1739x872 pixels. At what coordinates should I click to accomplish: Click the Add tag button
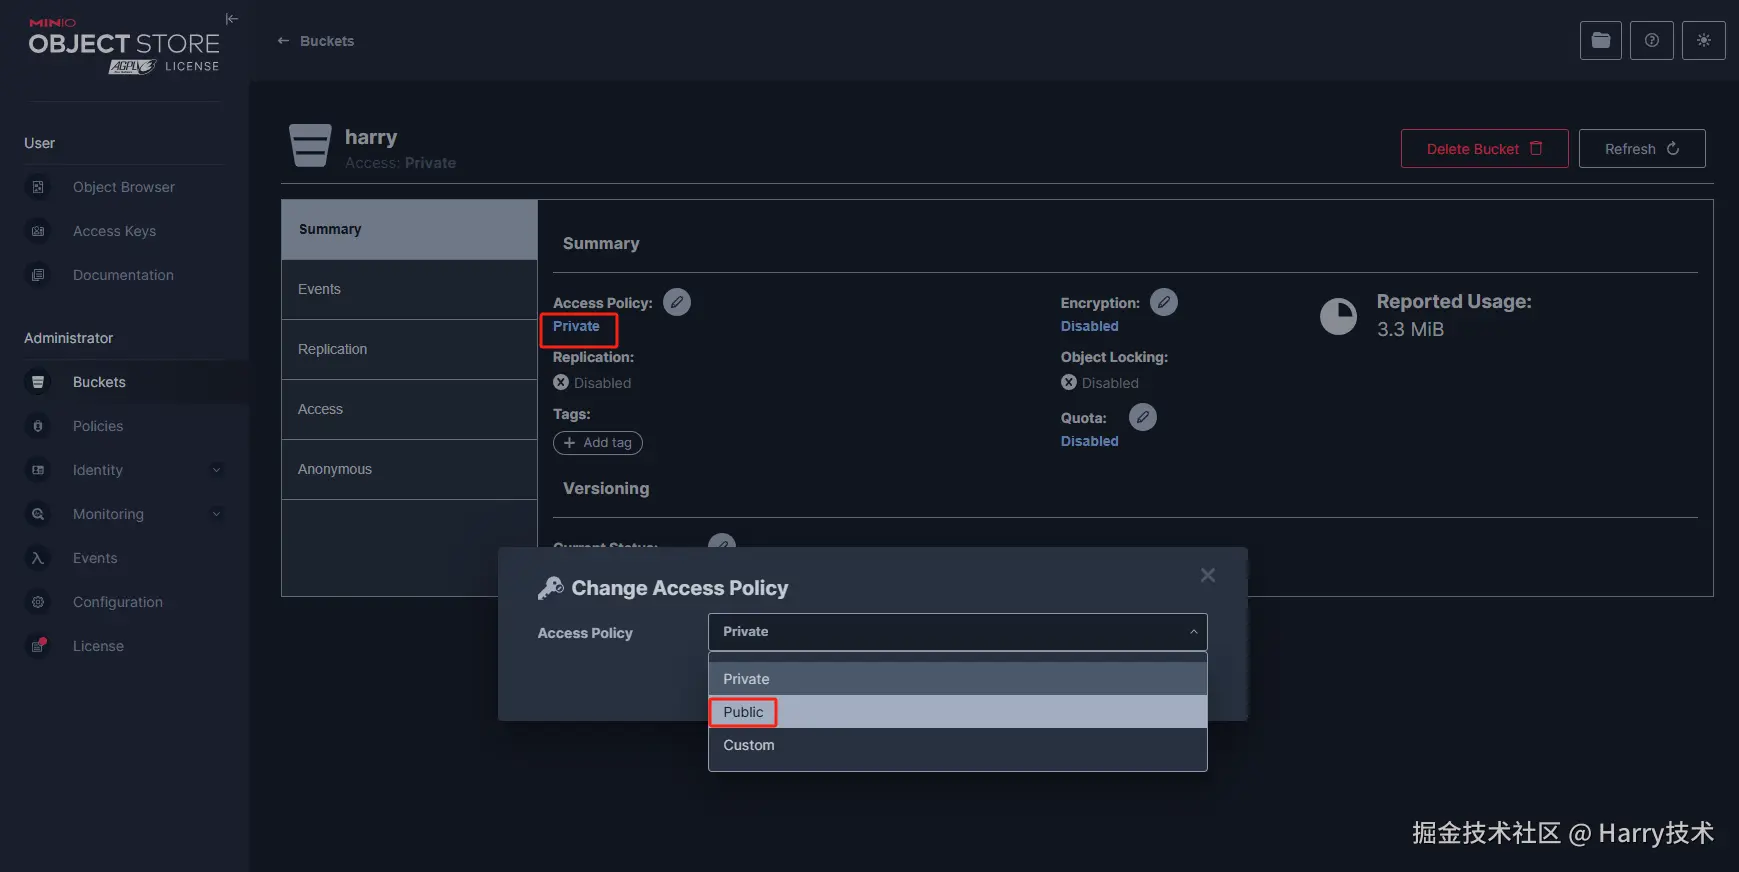click(598, 443)
